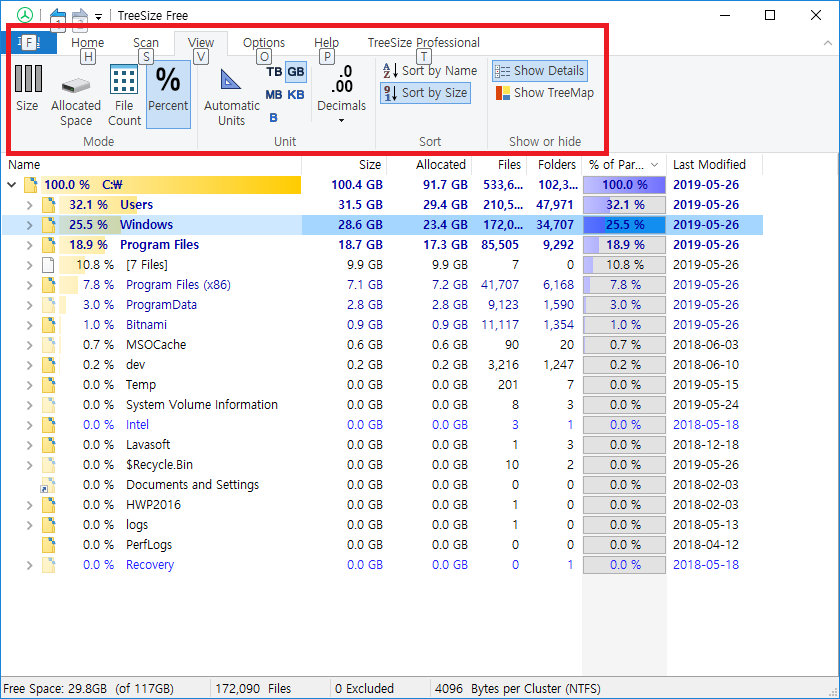Click the Size column header

344,164
